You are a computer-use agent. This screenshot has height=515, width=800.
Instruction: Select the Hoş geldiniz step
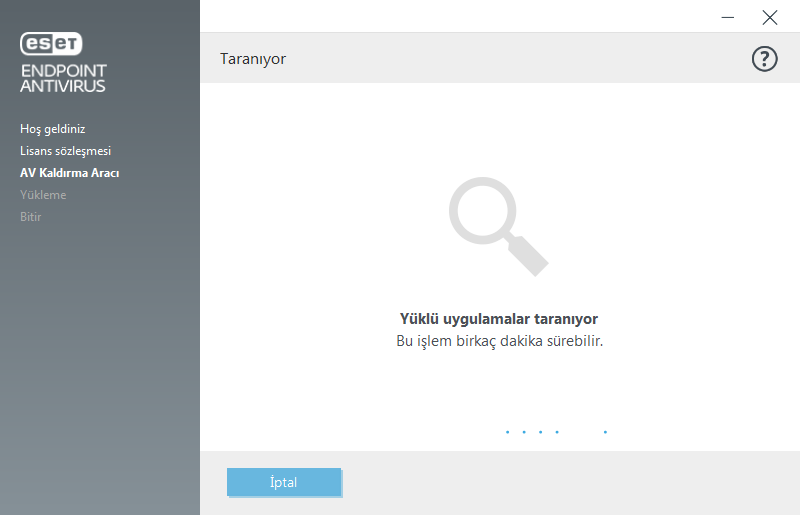pos(53,129)
